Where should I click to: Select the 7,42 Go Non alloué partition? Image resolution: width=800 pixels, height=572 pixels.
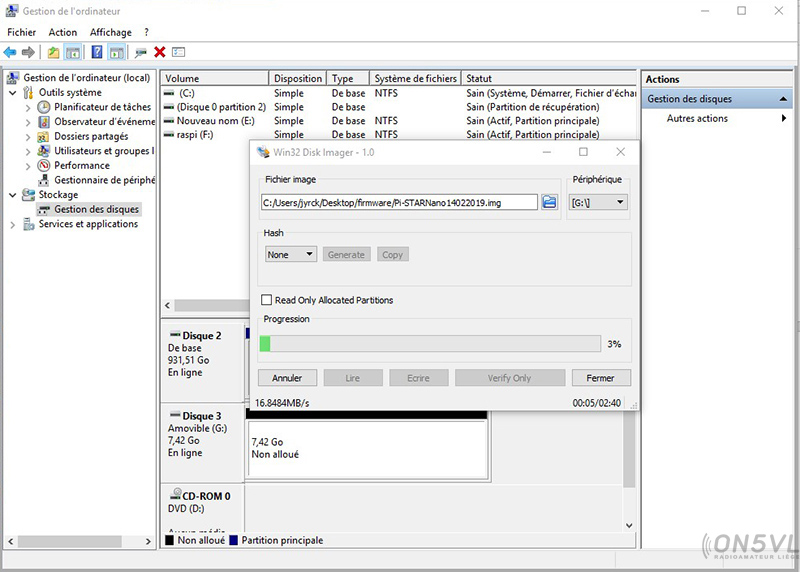tap(367, 449)
